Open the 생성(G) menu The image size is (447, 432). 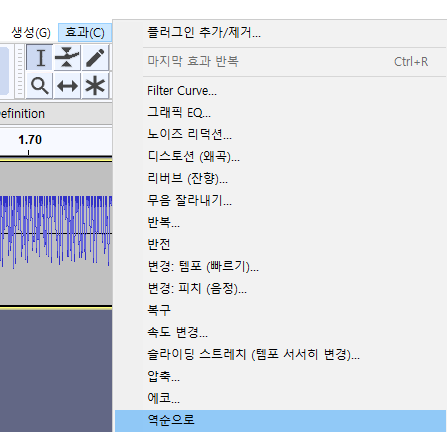tap(31, 33)
